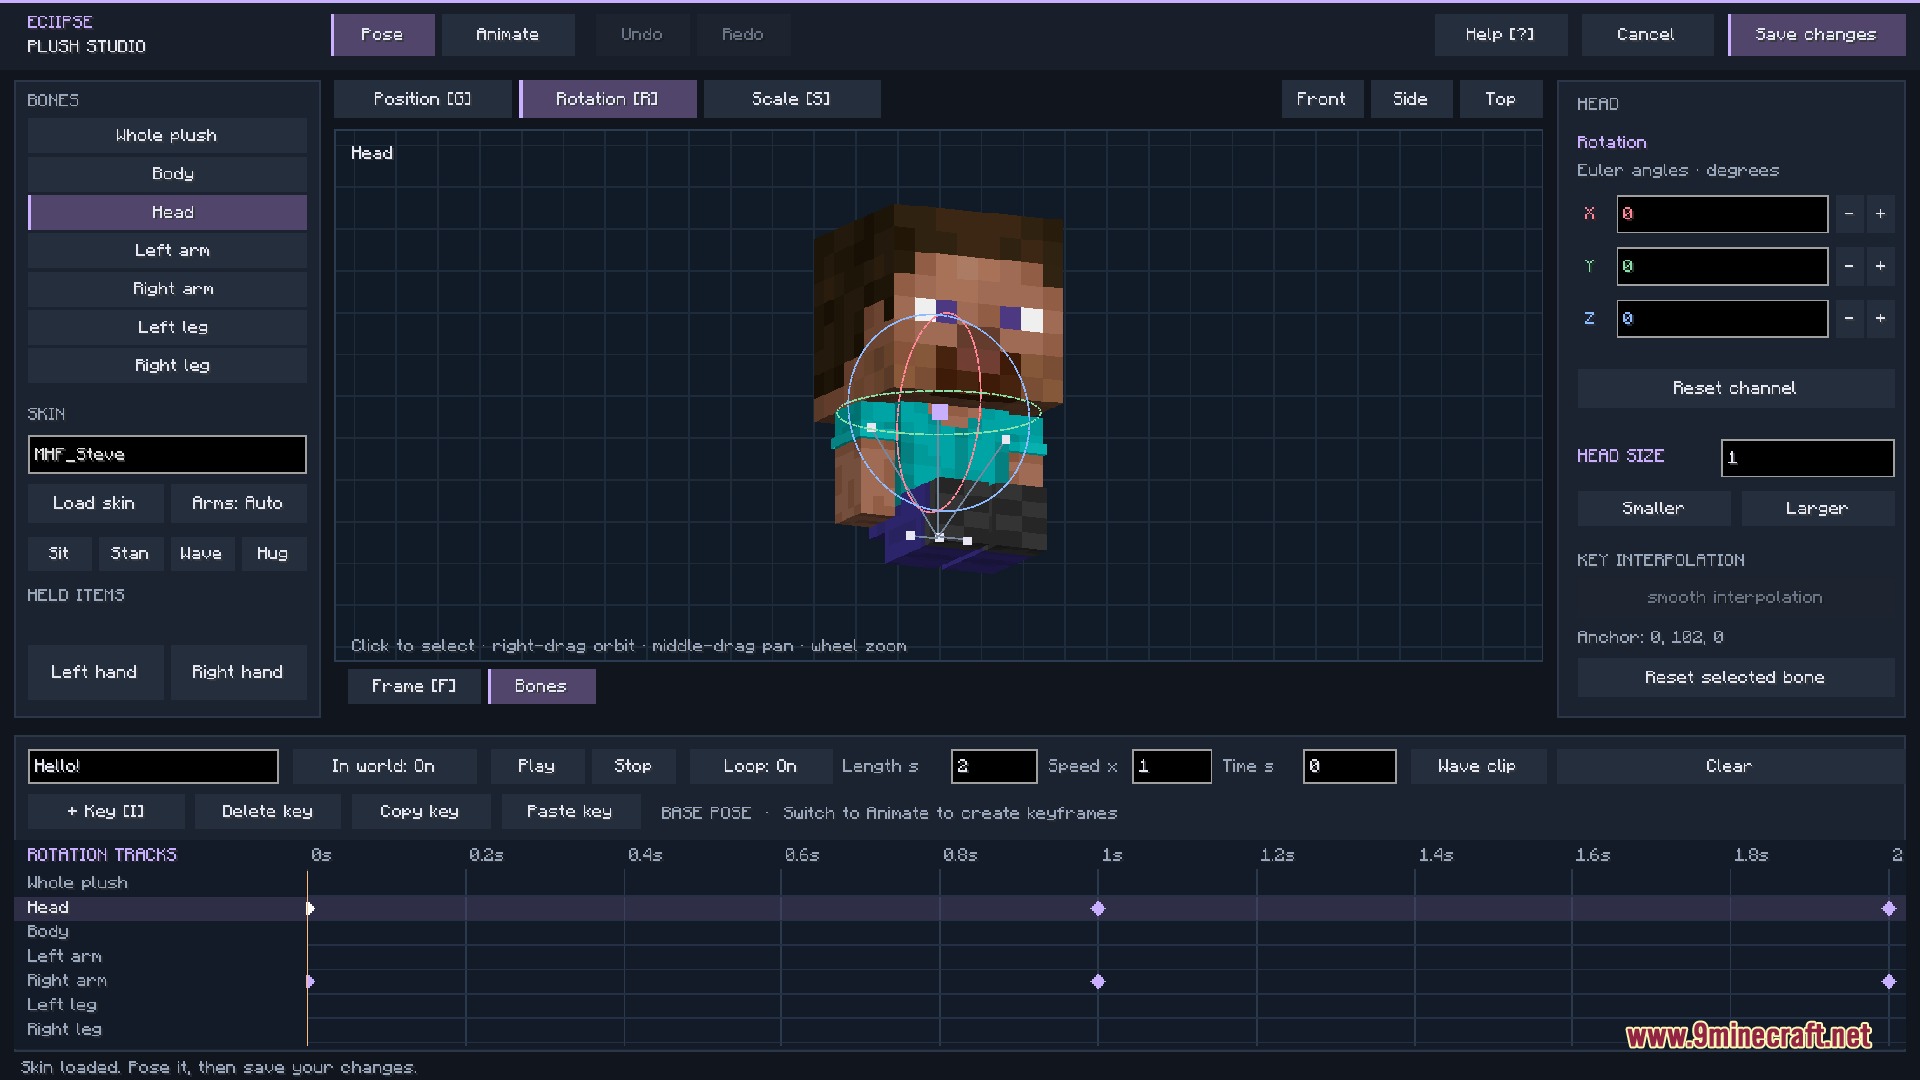Screen dimensions: 1920x1080
Task: Select the Body bone button
Action: point(167,174)
